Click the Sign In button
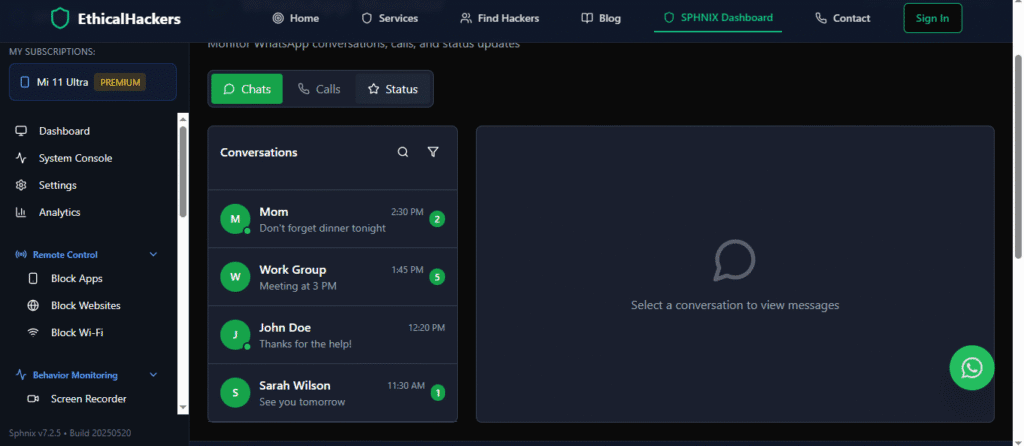The image size is (1024, 446). pyautogui.click(x=932, y=18)
